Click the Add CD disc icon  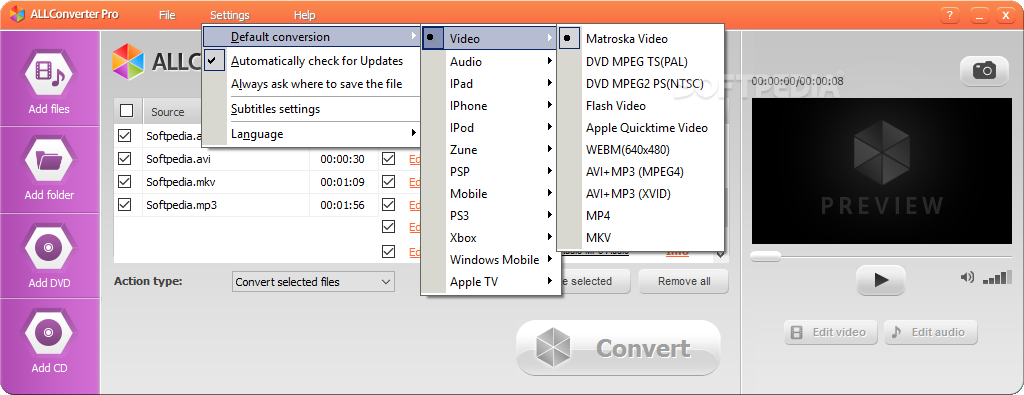[x=49, y=333]
